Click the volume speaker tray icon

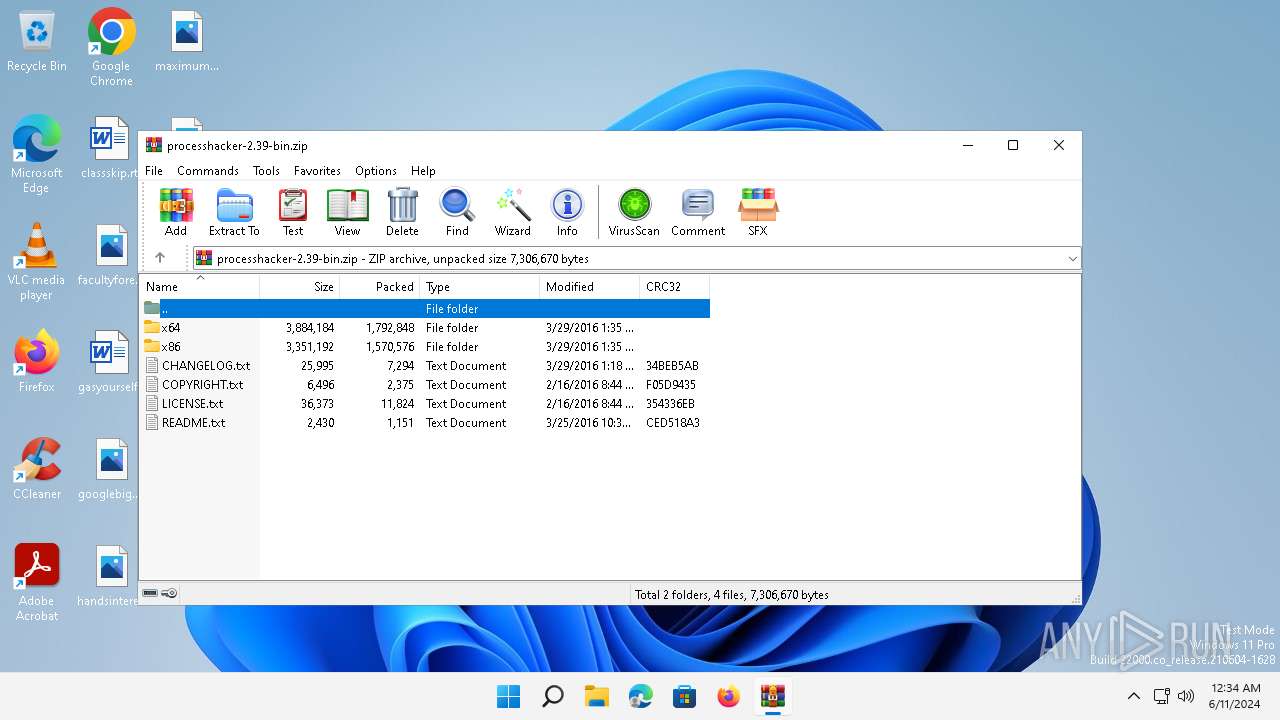coord(1186,696)
